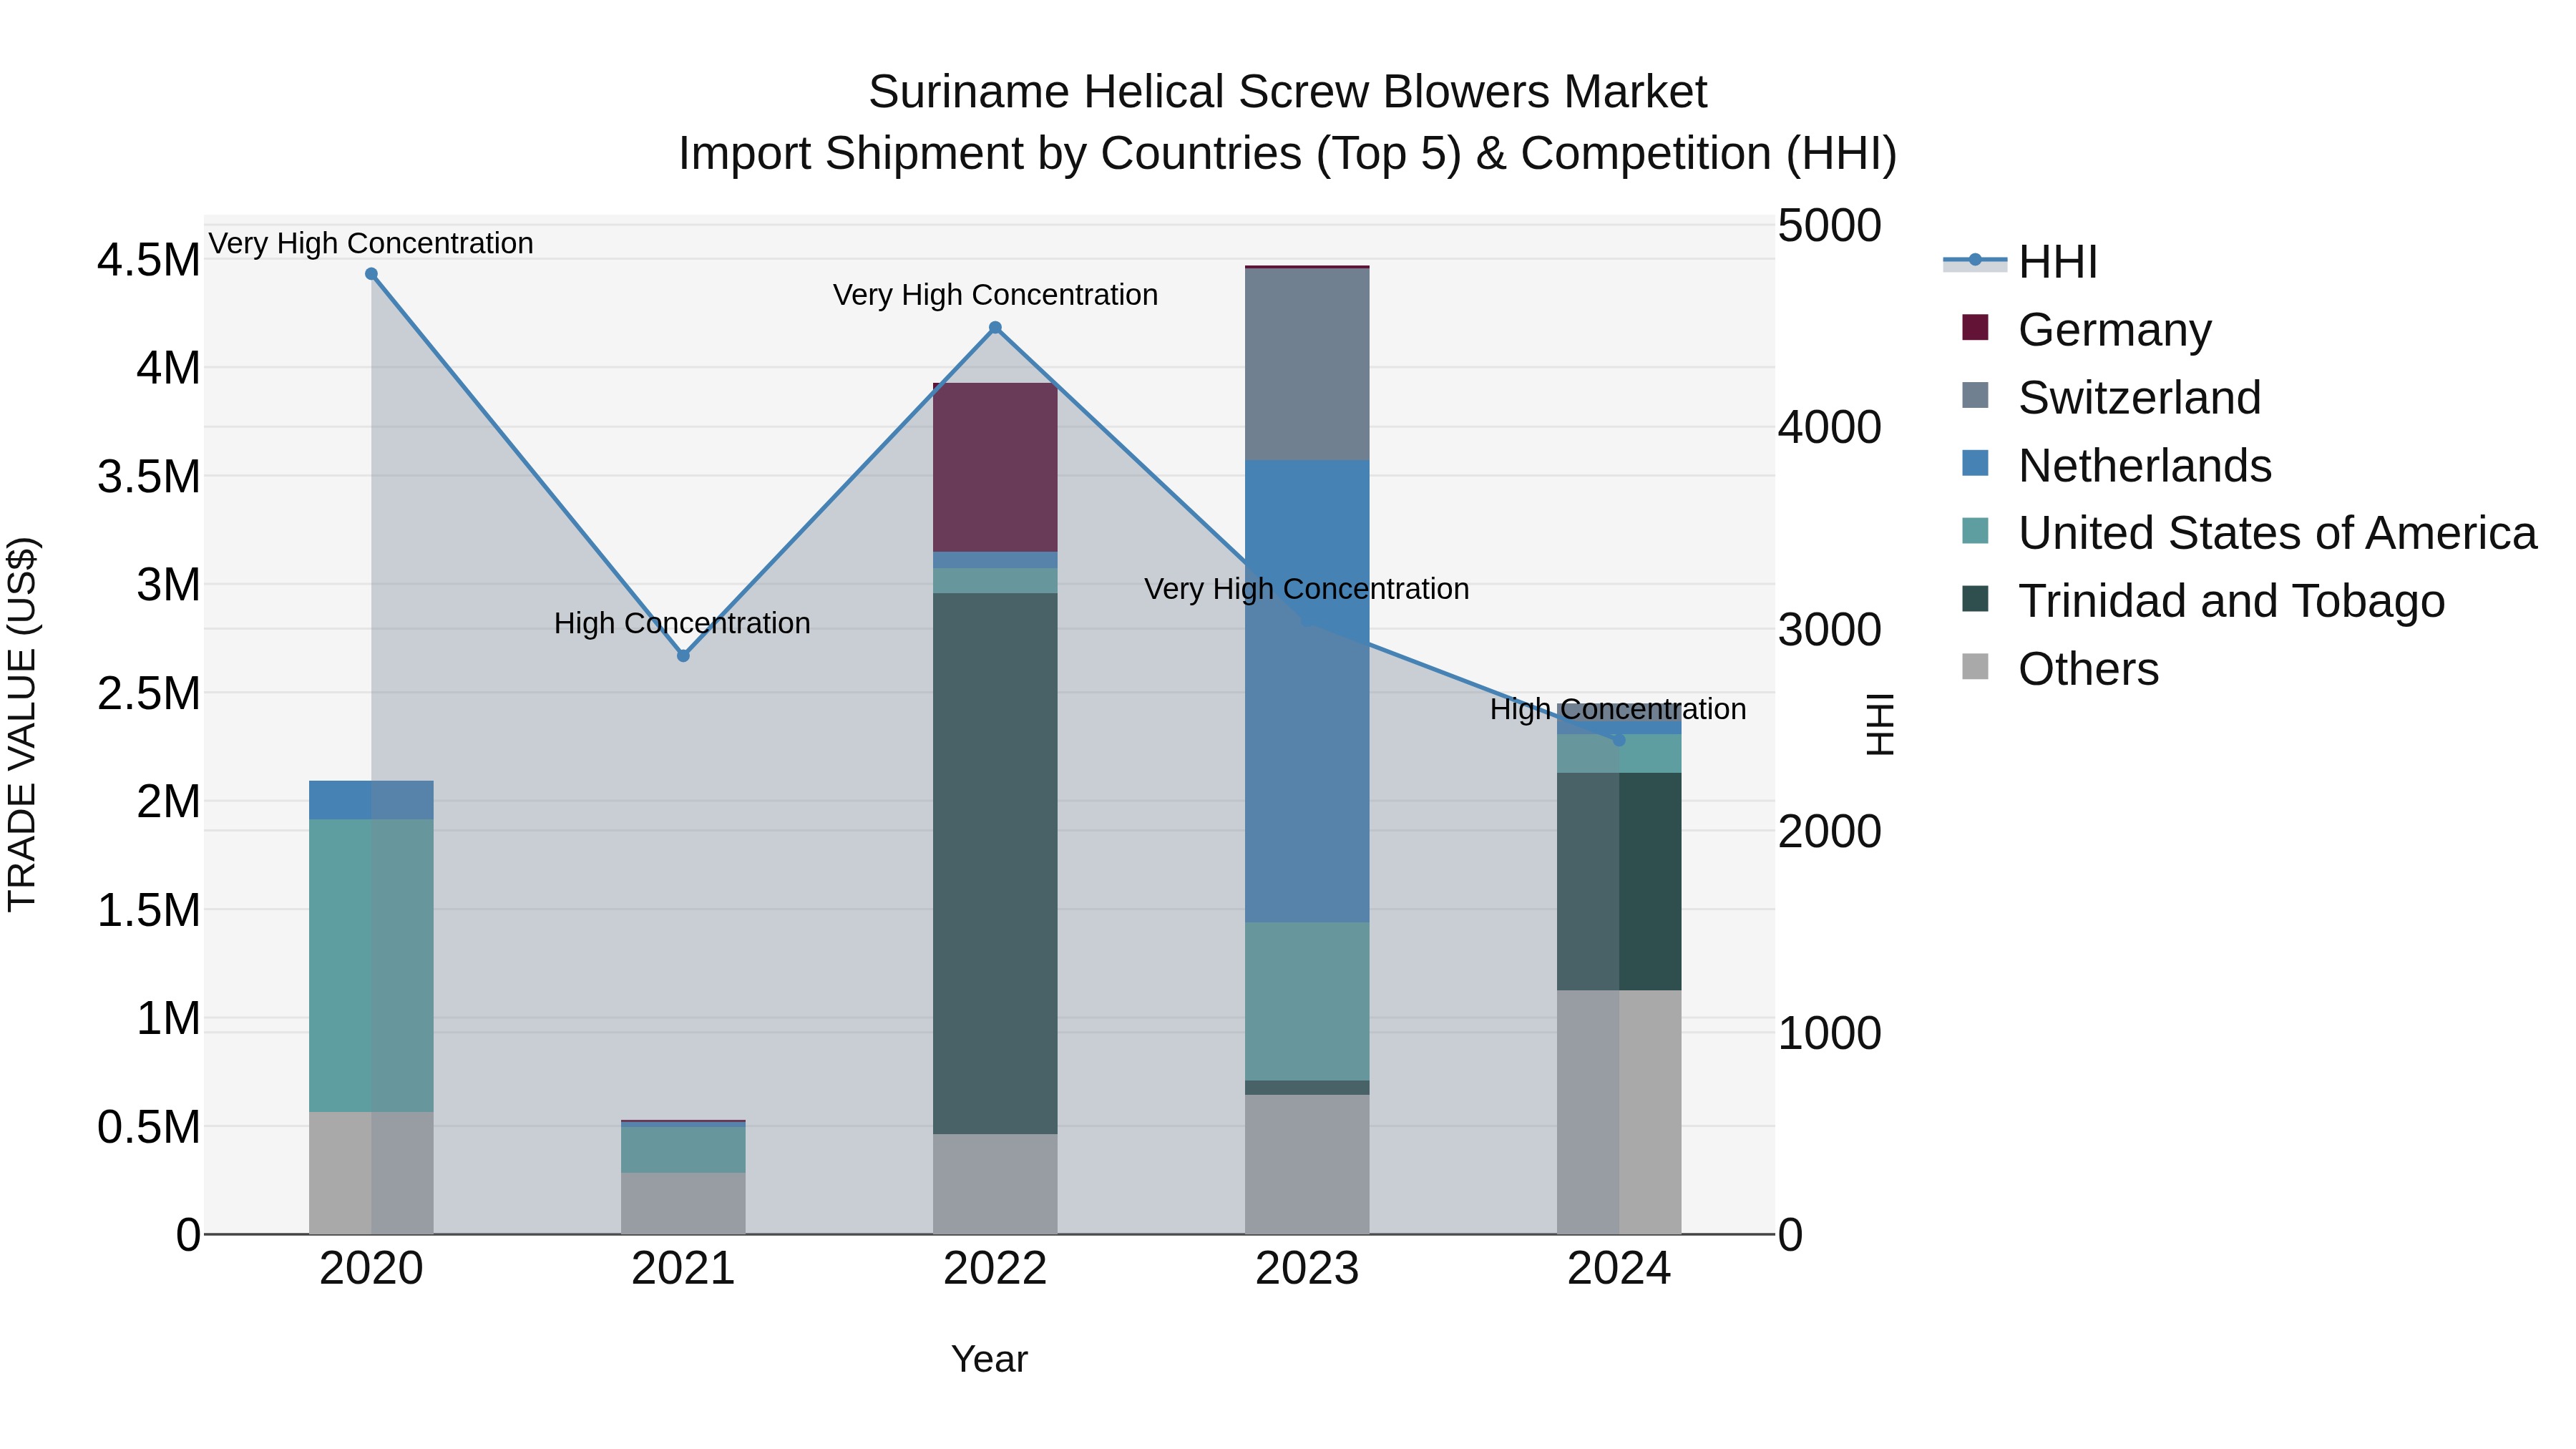Click 2020 'Very High Concentration' annotation
The height and width of the screenshot is (1449, 2576).
(x=371, y=243)
